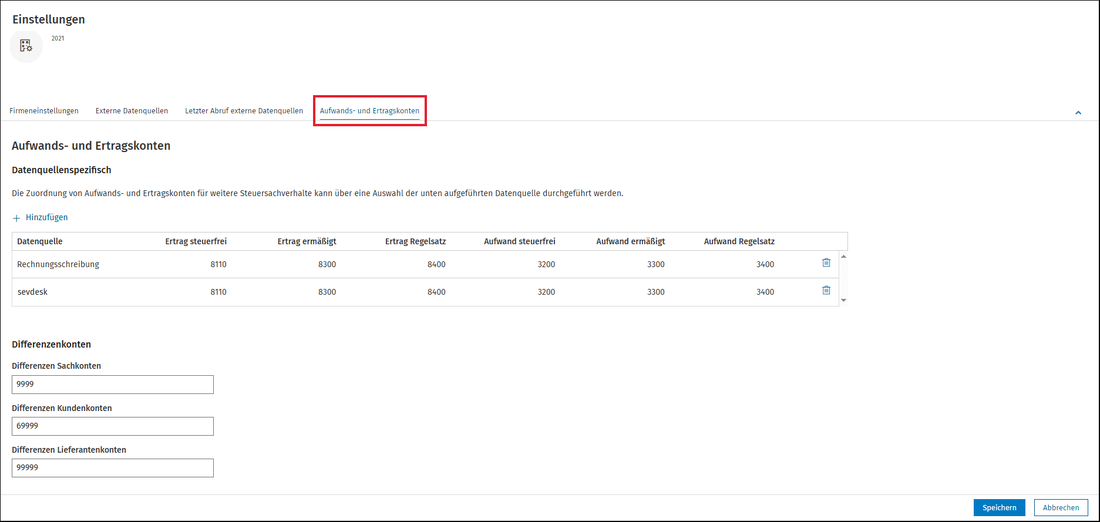Click the 8400 value in Rechnungsschreibung row
The width and height of the screenshot is (1100, 522).
pos(437,264)
